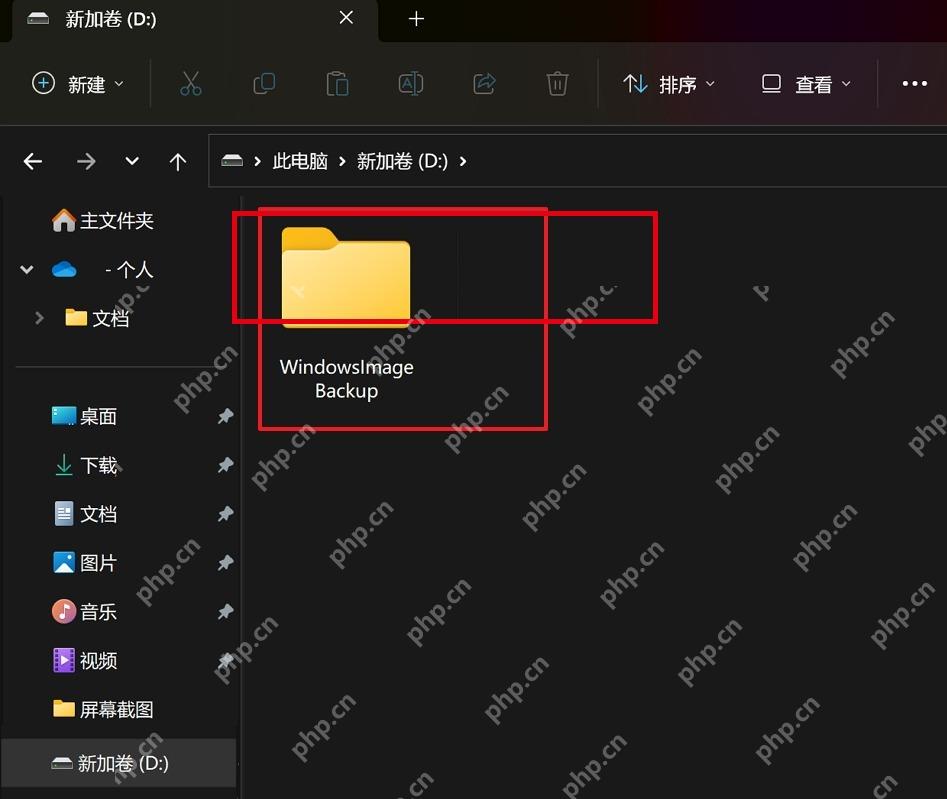This screenshot has height=799, width=947.
Task: Select 文档 folder under OneDrive
Action: click(x=97, y=318)
